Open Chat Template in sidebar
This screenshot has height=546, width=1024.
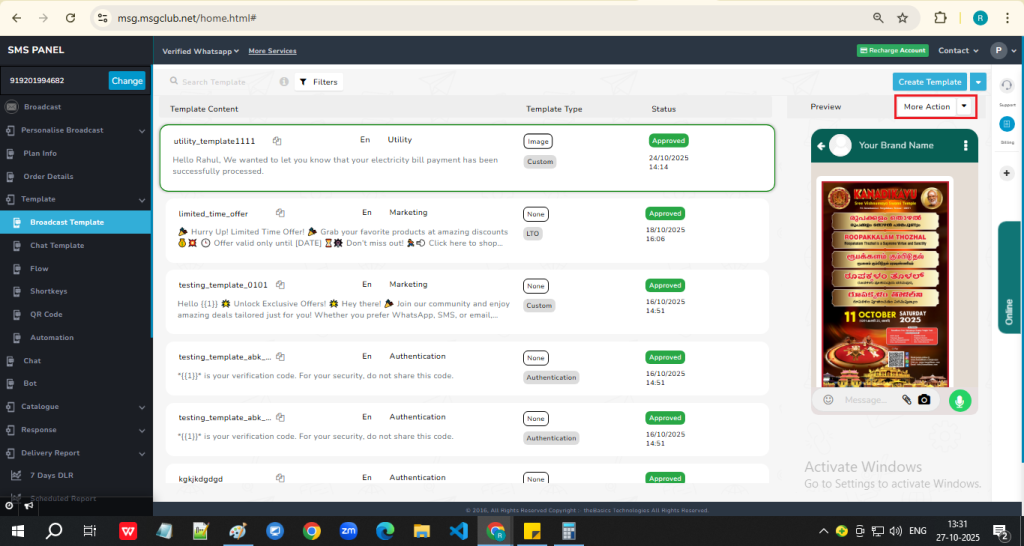tap(56, 245)
